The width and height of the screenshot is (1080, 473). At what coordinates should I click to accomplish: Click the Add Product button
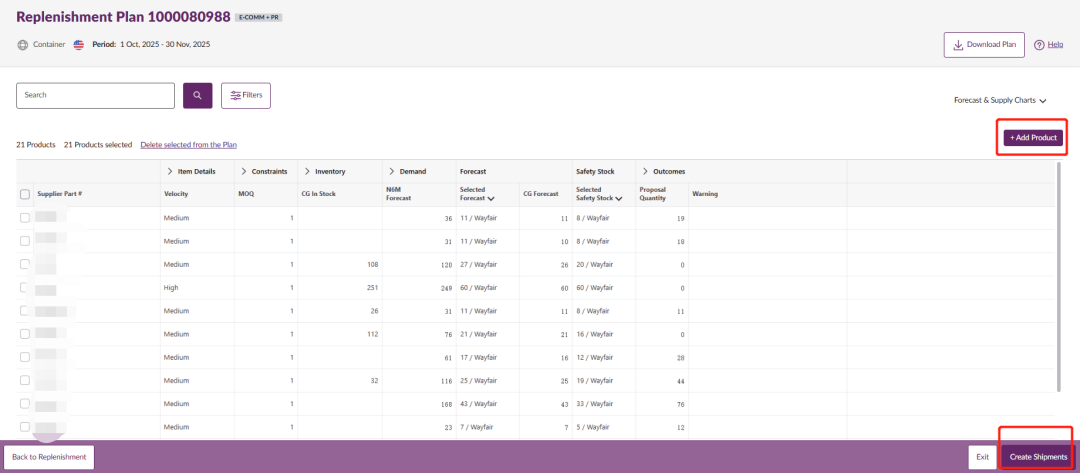(1033, 137)
